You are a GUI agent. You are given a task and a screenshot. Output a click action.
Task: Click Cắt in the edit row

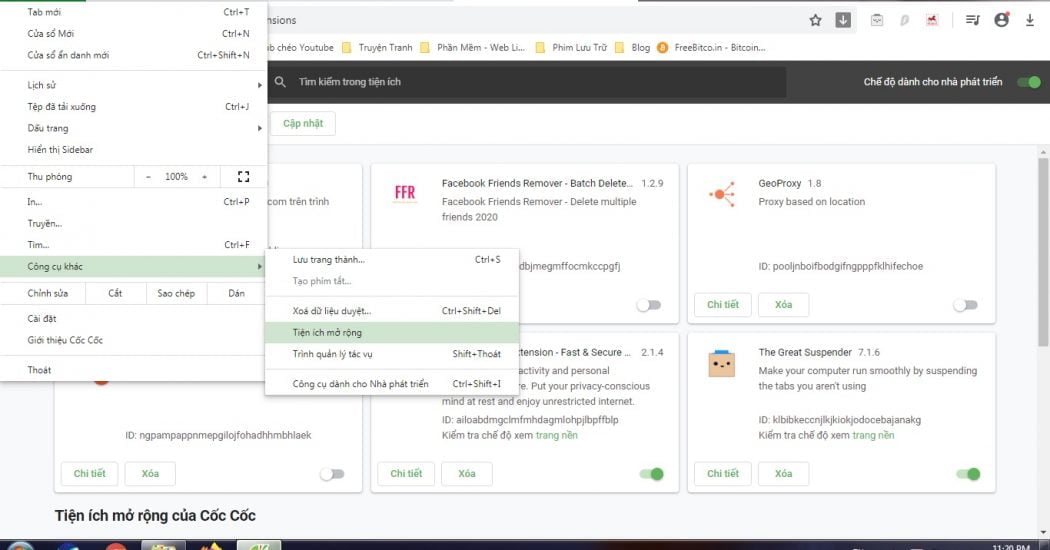click(115, 293)
